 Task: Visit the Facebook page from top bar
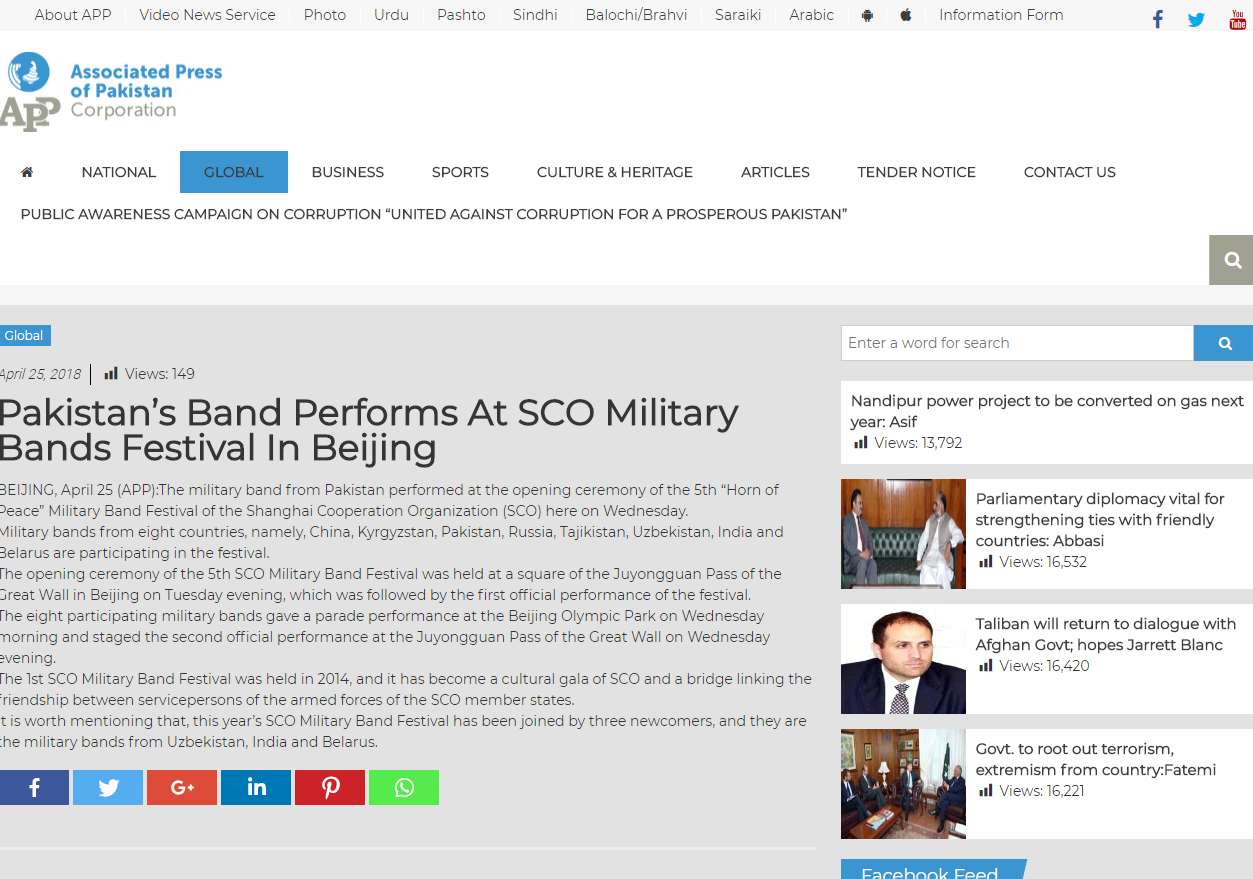1158,19
